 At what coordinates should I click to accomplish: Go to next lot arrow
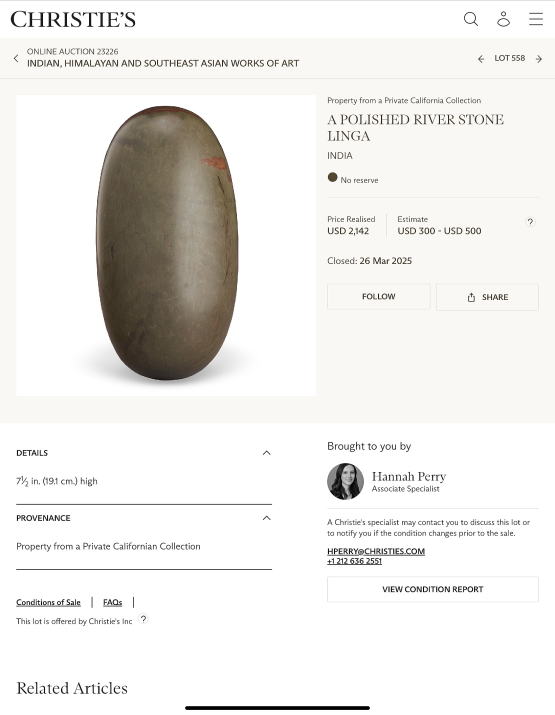pyautogui.click(x=539, y=59)
